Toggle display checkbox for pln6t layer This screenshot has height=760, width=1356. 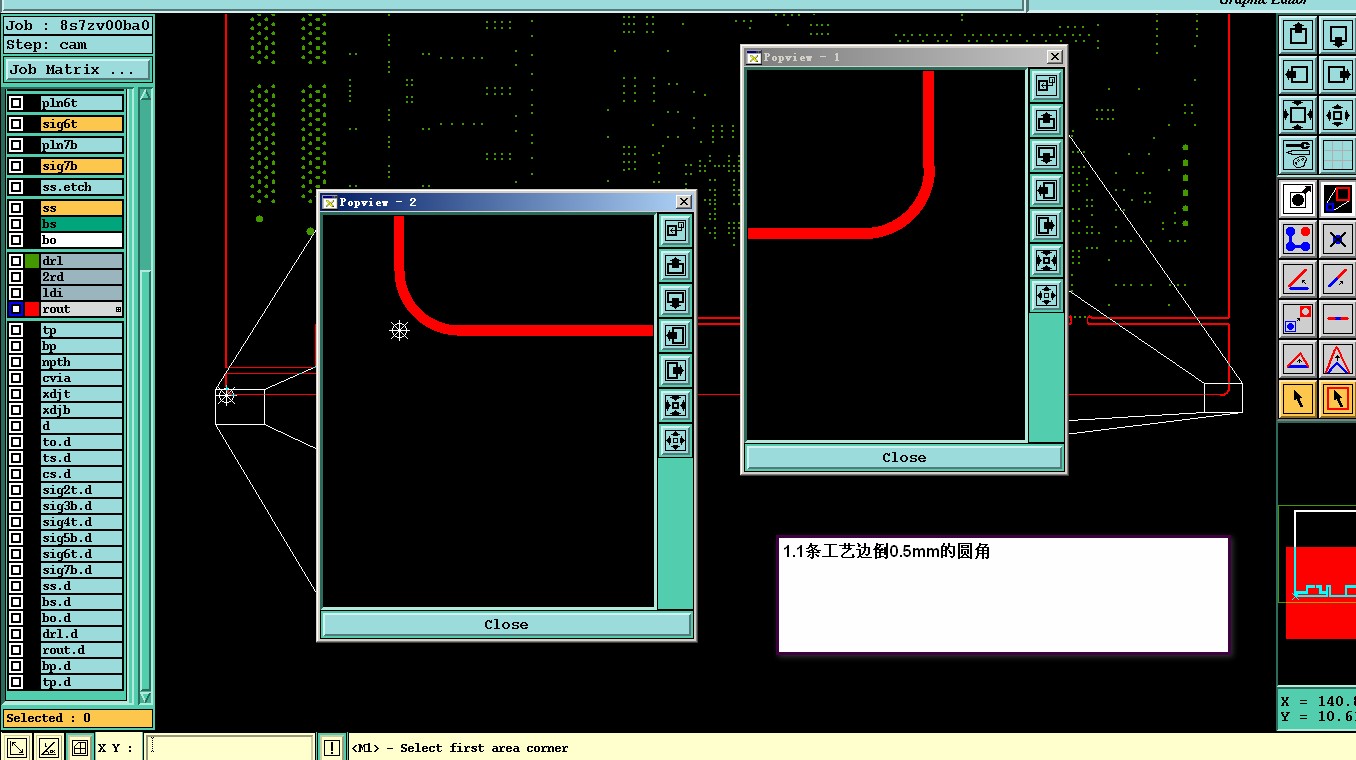point(16,103)
